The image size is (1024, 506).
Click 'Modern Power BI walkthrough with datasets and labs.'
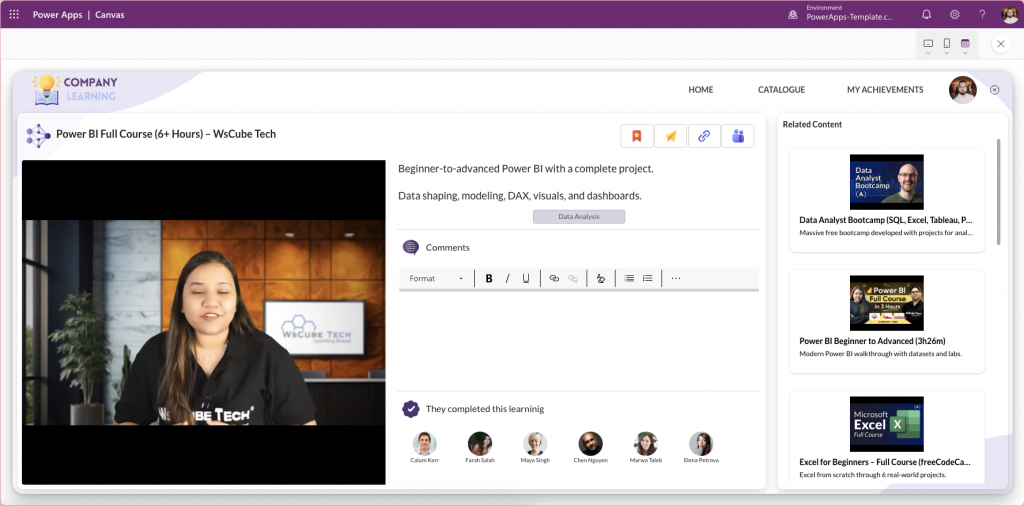[881, 353]
